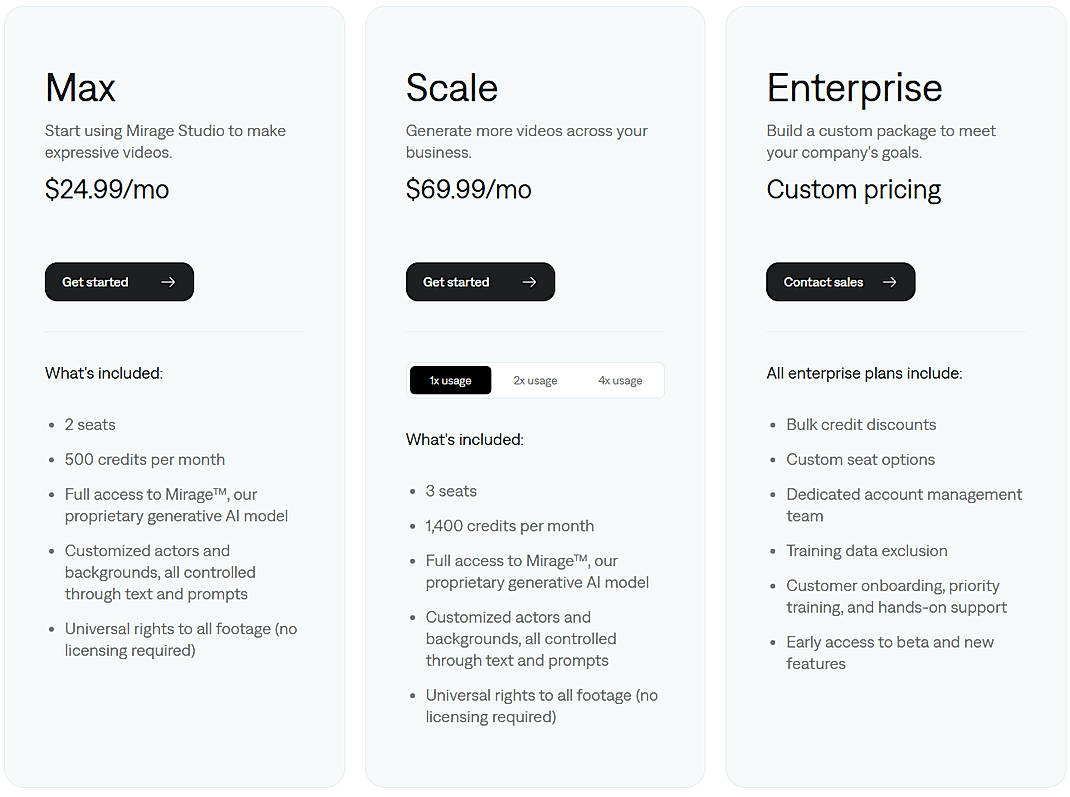Image resolution: width=1070 pixels, height=797 pixels.
Task: Click Contact sales for Enterprise
Action: [840, 282]
